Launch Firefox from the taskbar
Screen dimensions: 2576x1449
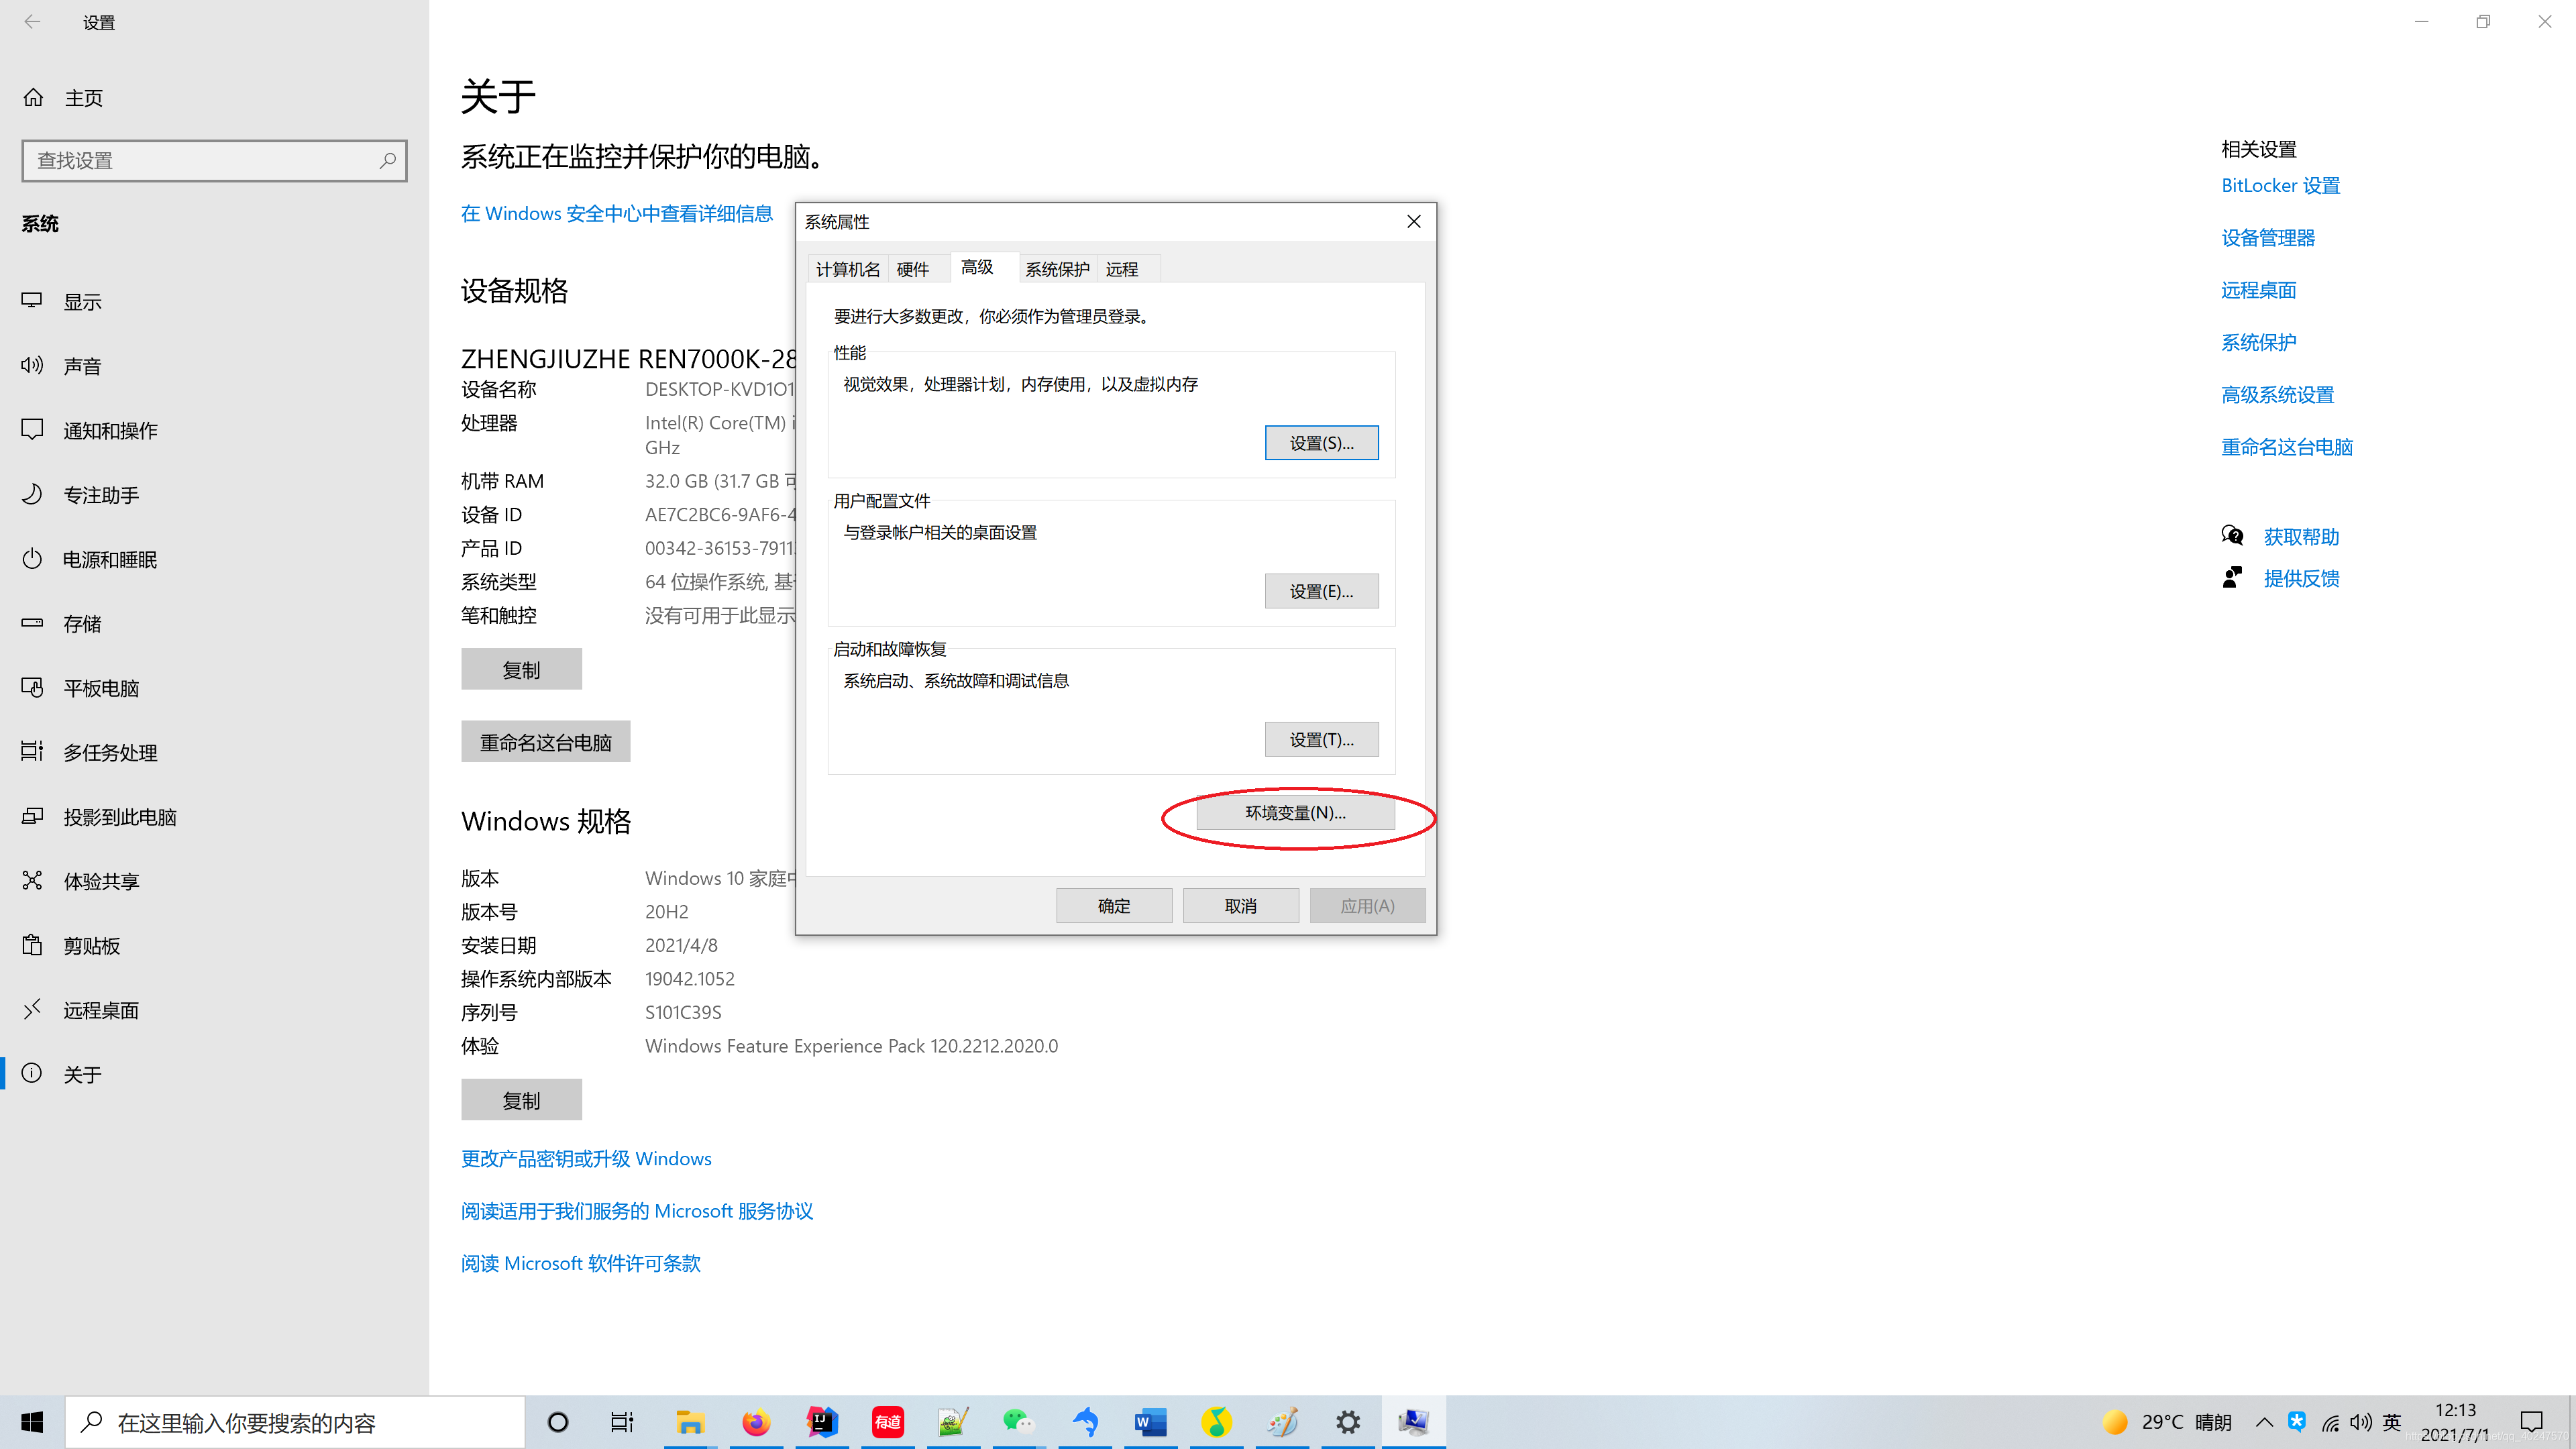[755, 1421]
